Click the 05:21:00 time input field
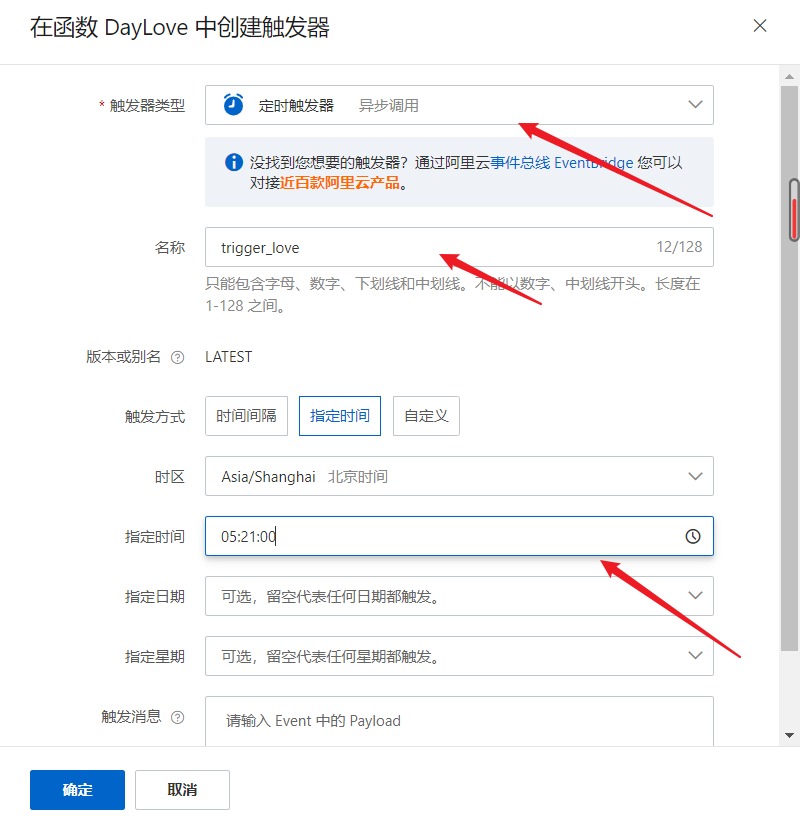800x824 pixels. tap(459, 536)
